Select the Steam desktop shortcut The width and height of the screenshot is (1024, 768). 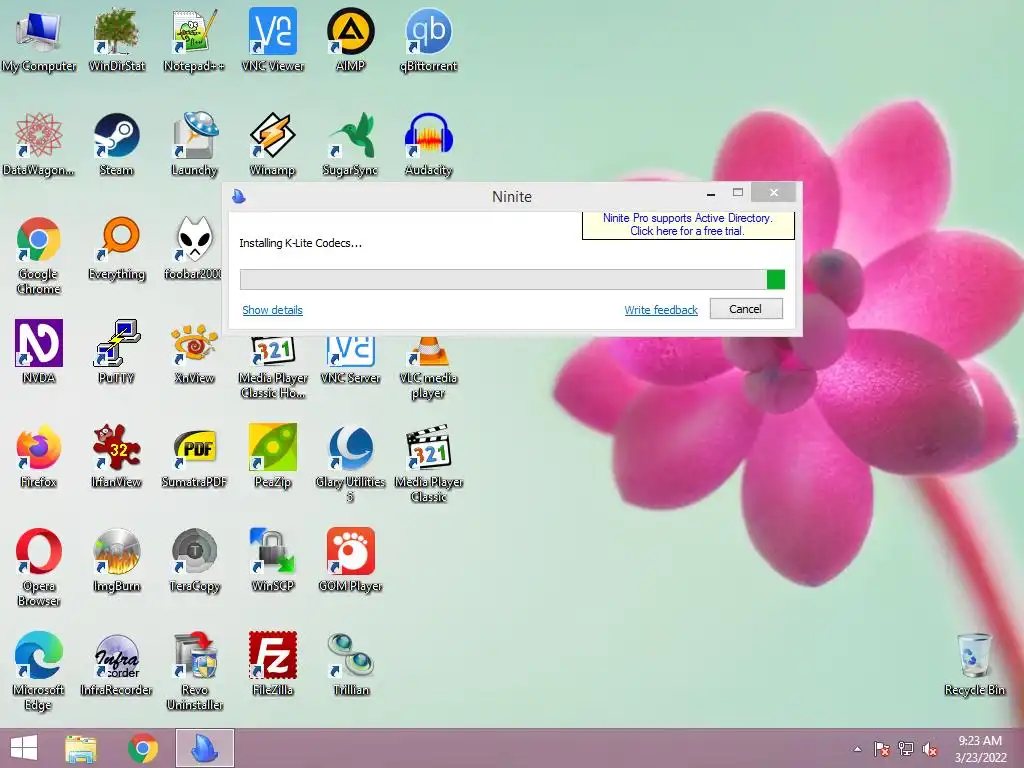(x=116, y=145)
